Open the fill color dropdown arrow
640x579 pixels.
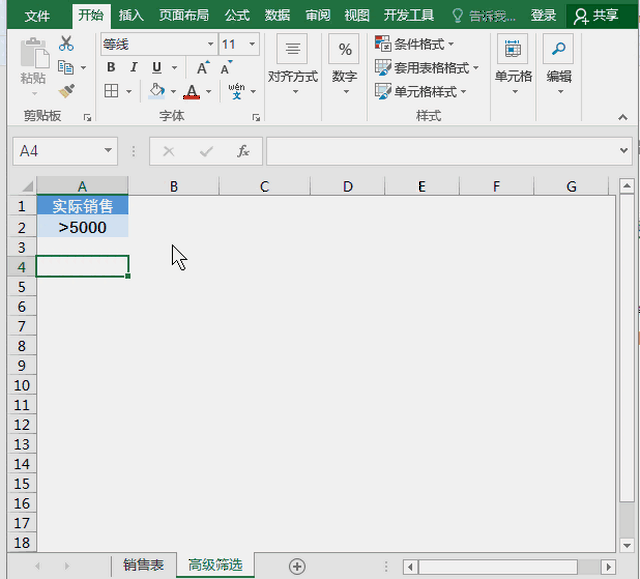point(173,91)
